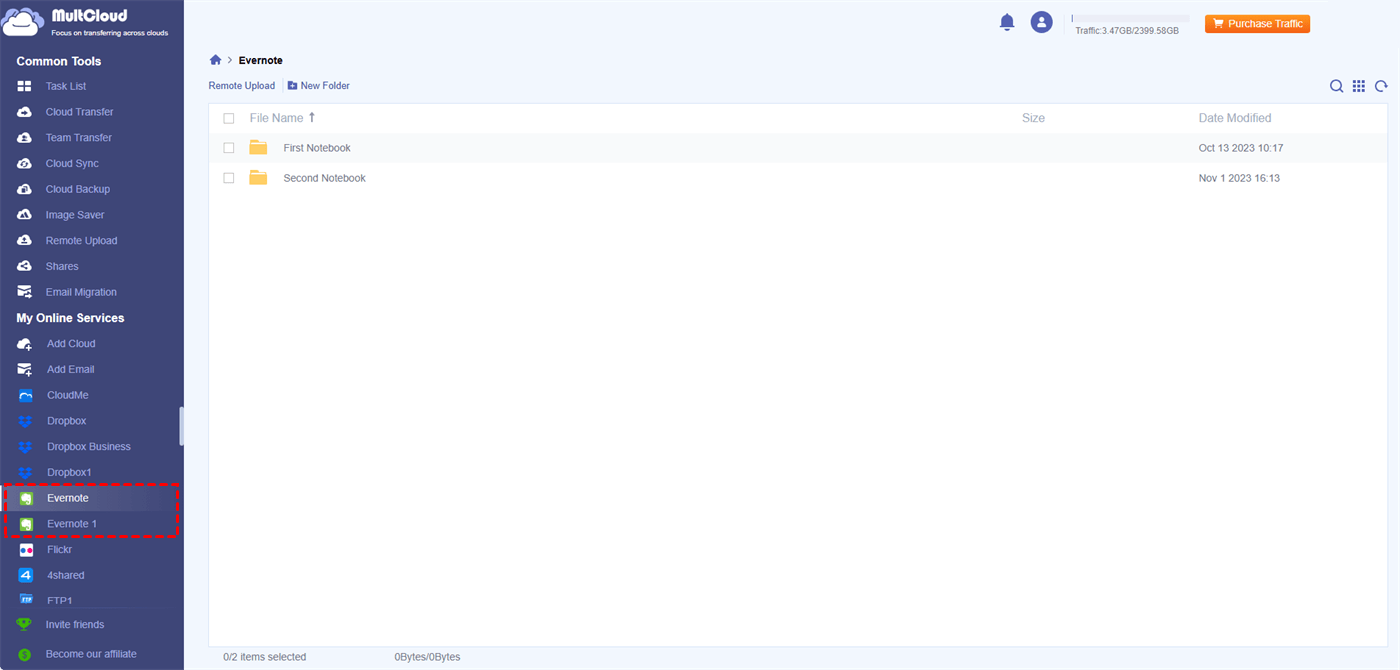This screenshot has width=1400, height=670.
Task: Click the refresh icon
Action: (x=1381, y=86)
